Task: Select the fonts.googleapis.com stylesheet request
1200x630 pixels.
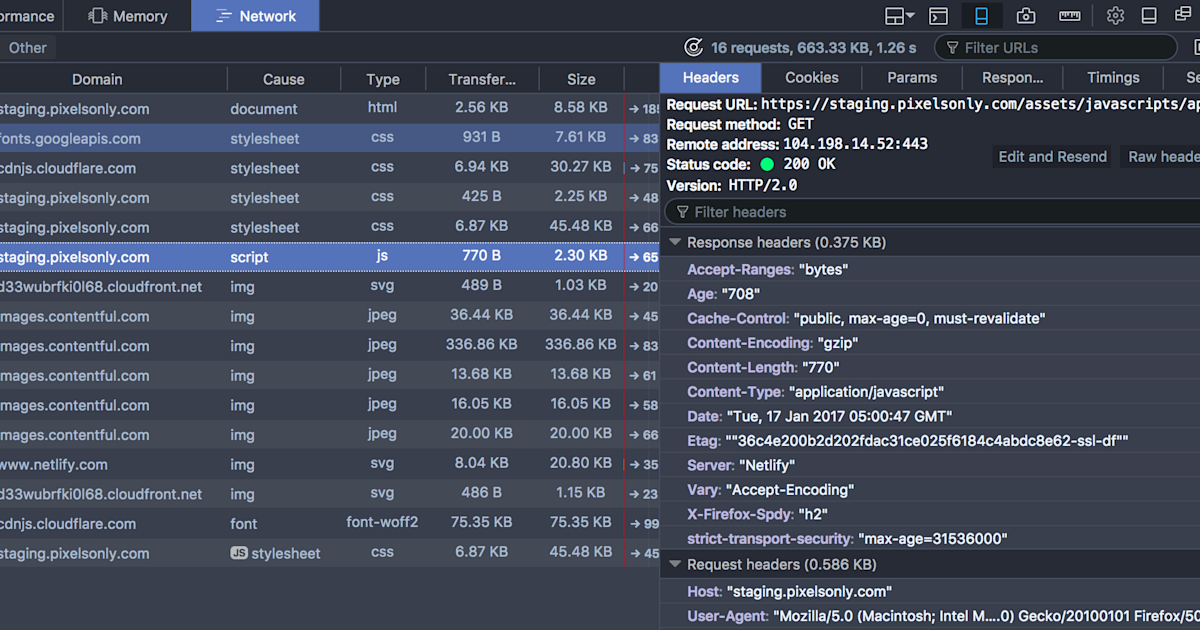Action: point(312,138)
